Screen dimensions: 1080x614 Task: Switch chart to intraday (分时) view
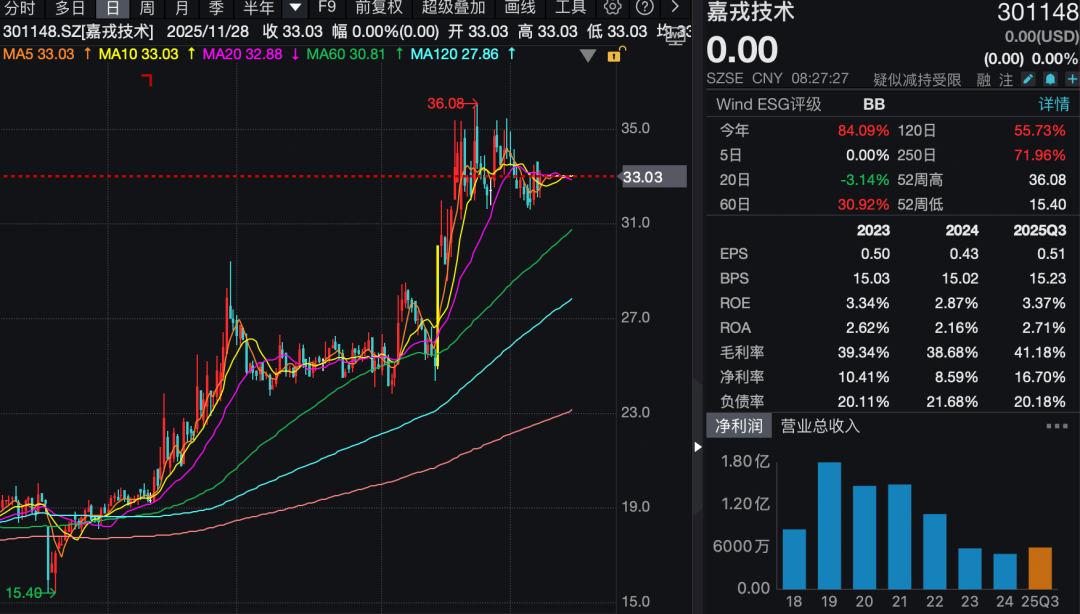click(19, 7)
